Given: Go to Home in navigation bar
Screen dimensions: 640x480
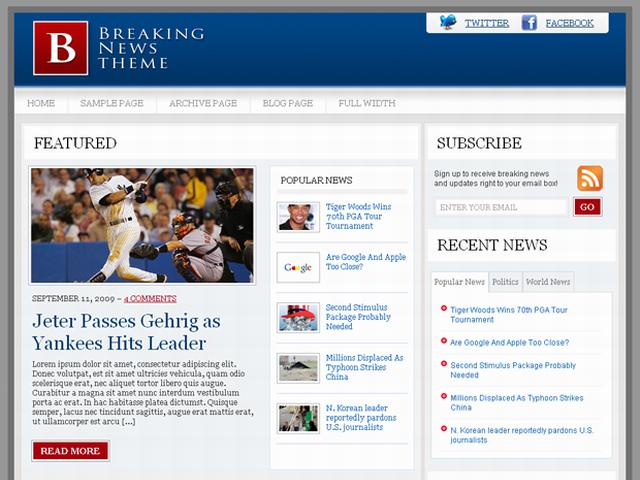Looking at the screenshot, I should 41,103.
